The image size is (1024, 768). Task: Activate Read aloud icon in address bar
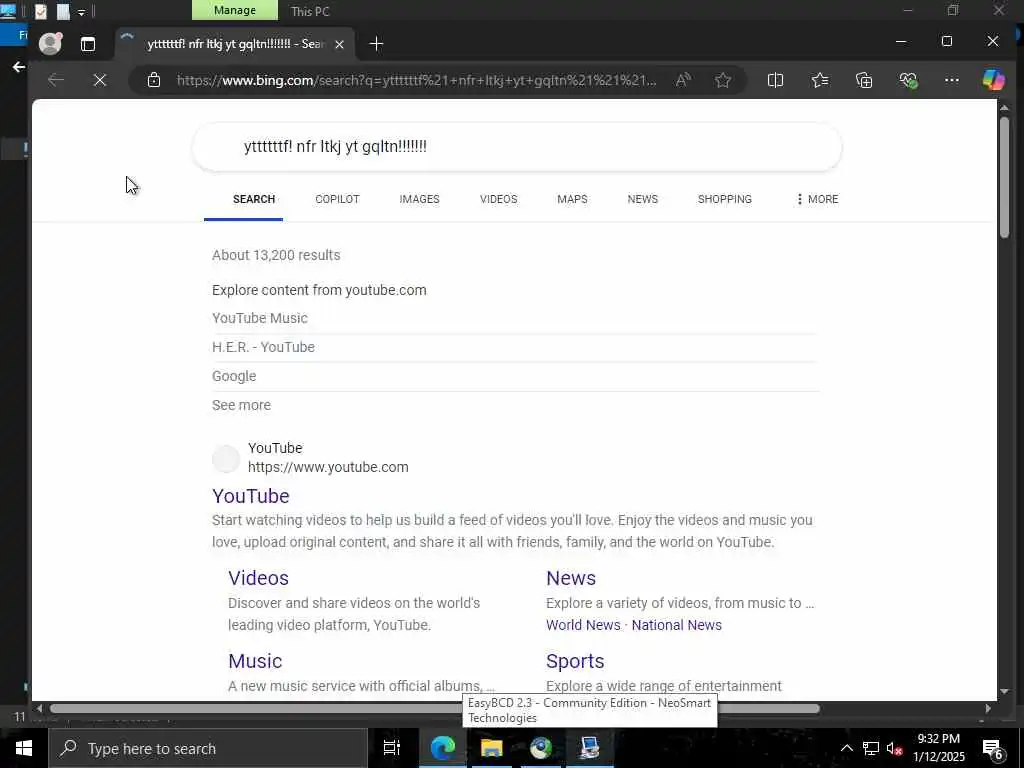pos(683,80)
